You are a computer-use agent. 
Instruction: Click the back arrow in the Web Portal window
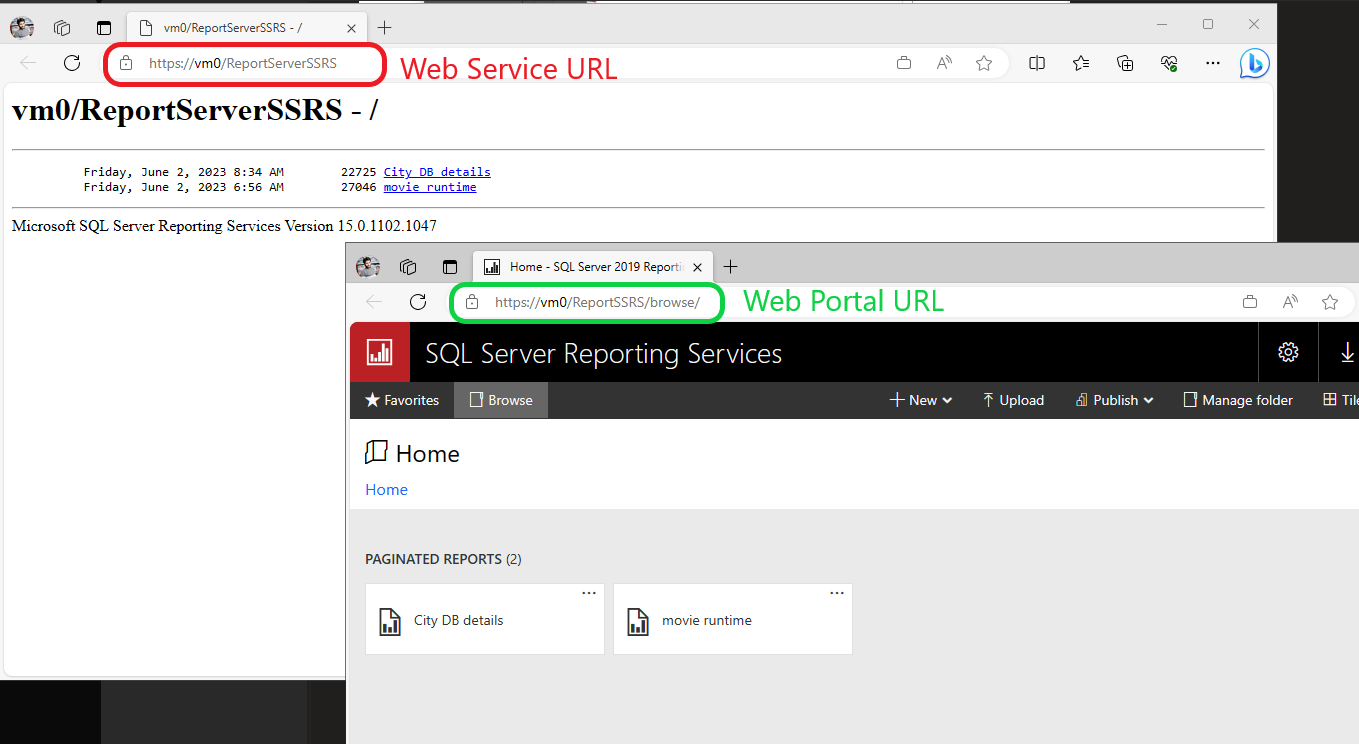click(x=374, y=302)
